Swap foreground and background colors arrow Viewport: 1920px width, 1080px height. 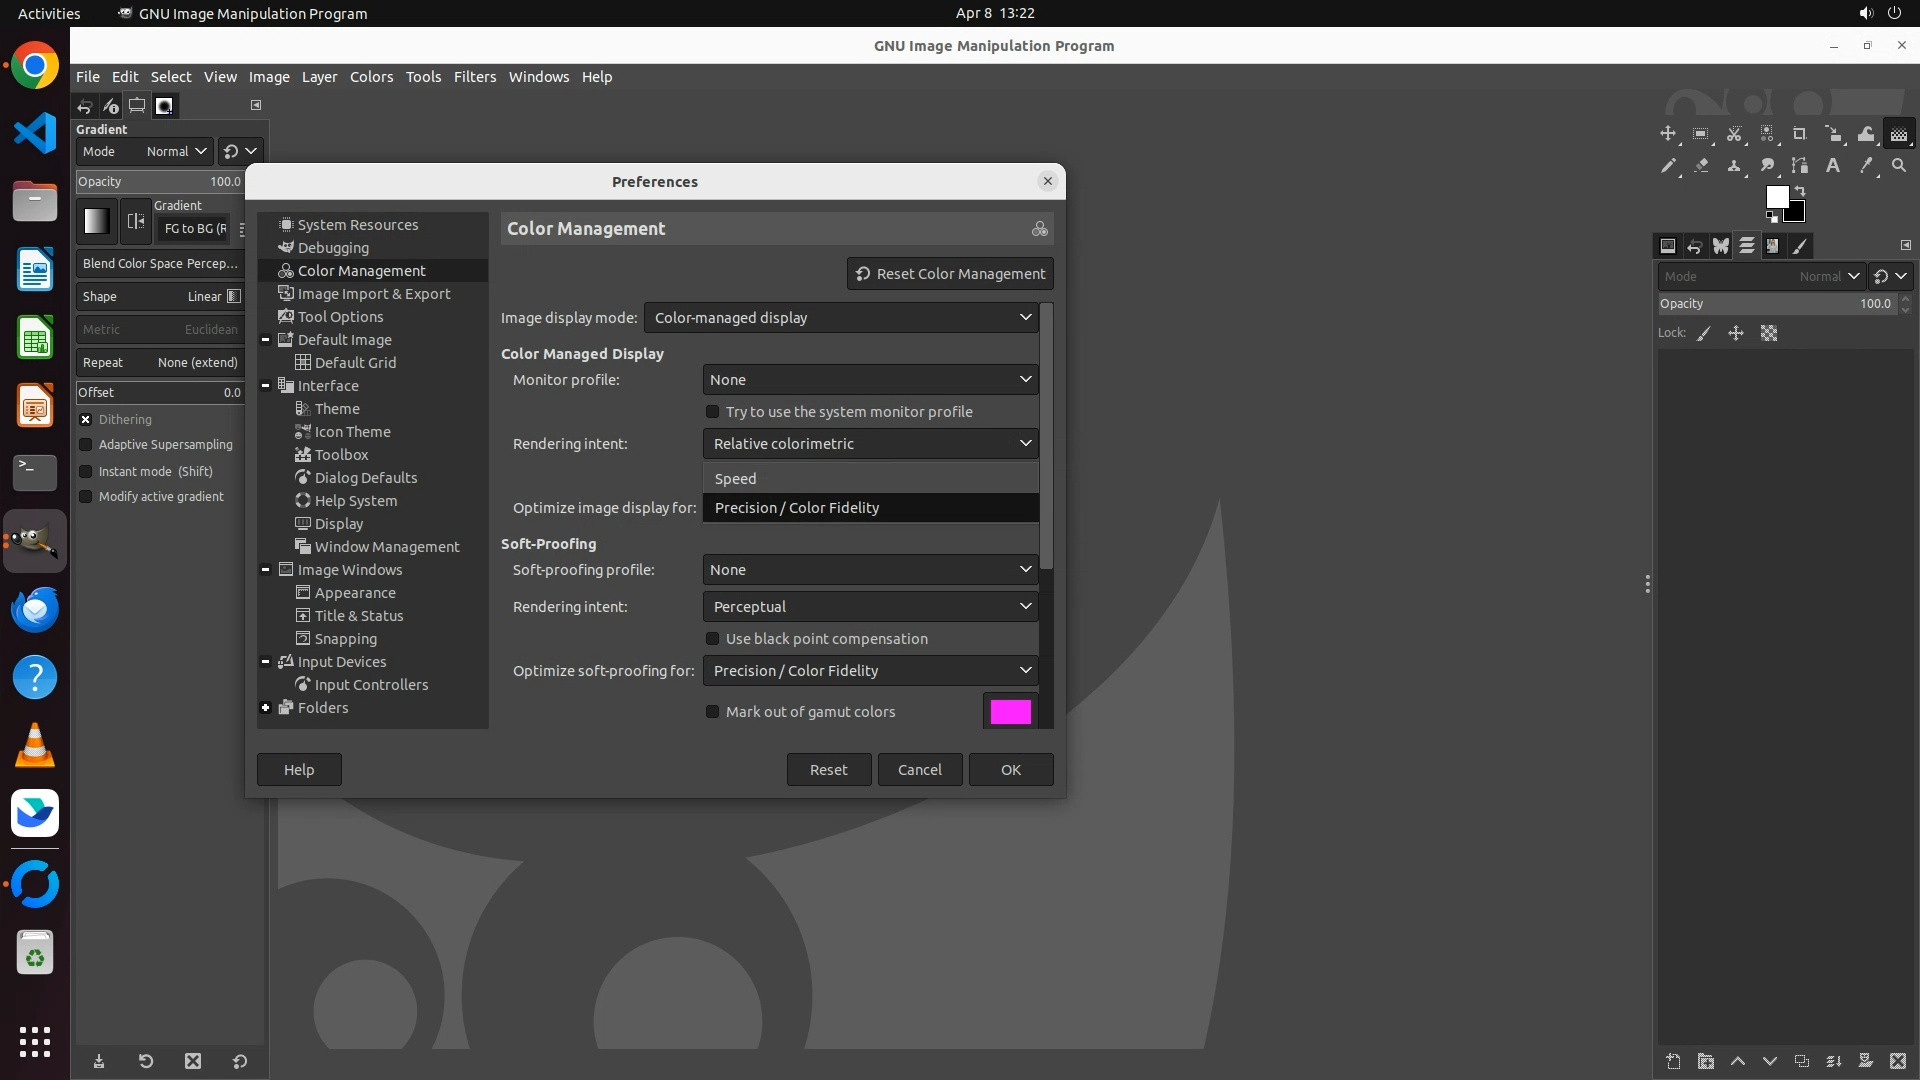coord(1800,191)
